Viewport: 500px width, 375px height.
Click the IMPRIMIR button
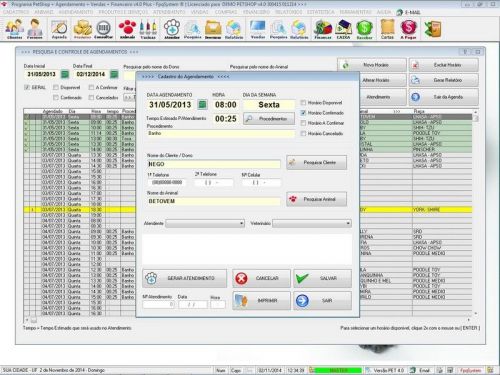261,301
